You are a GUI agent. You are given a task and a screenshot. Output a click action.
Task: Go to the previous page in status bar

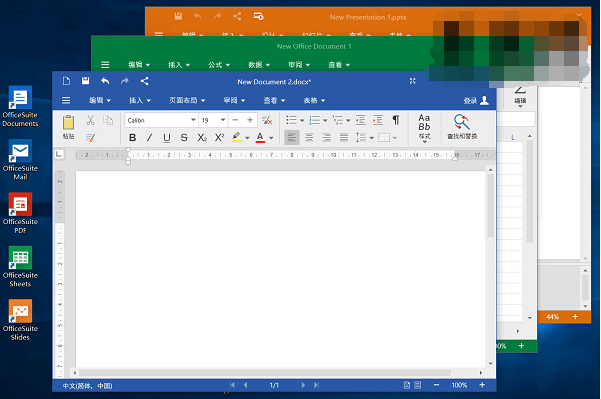point(246,385)
